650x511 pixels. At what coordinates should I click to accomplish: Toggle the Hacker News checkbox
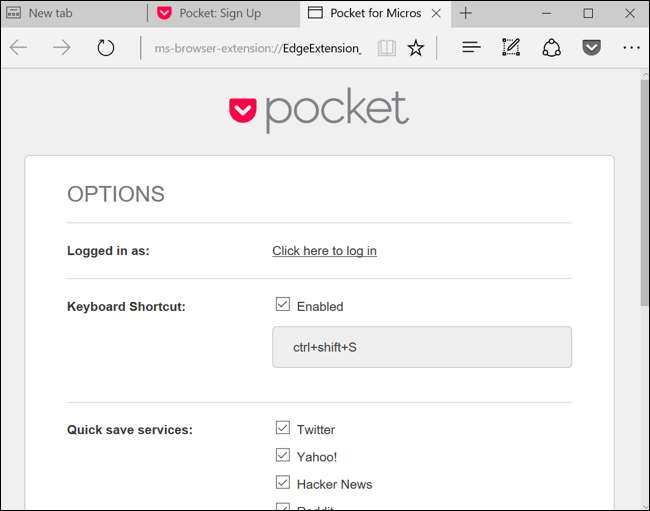283,483
